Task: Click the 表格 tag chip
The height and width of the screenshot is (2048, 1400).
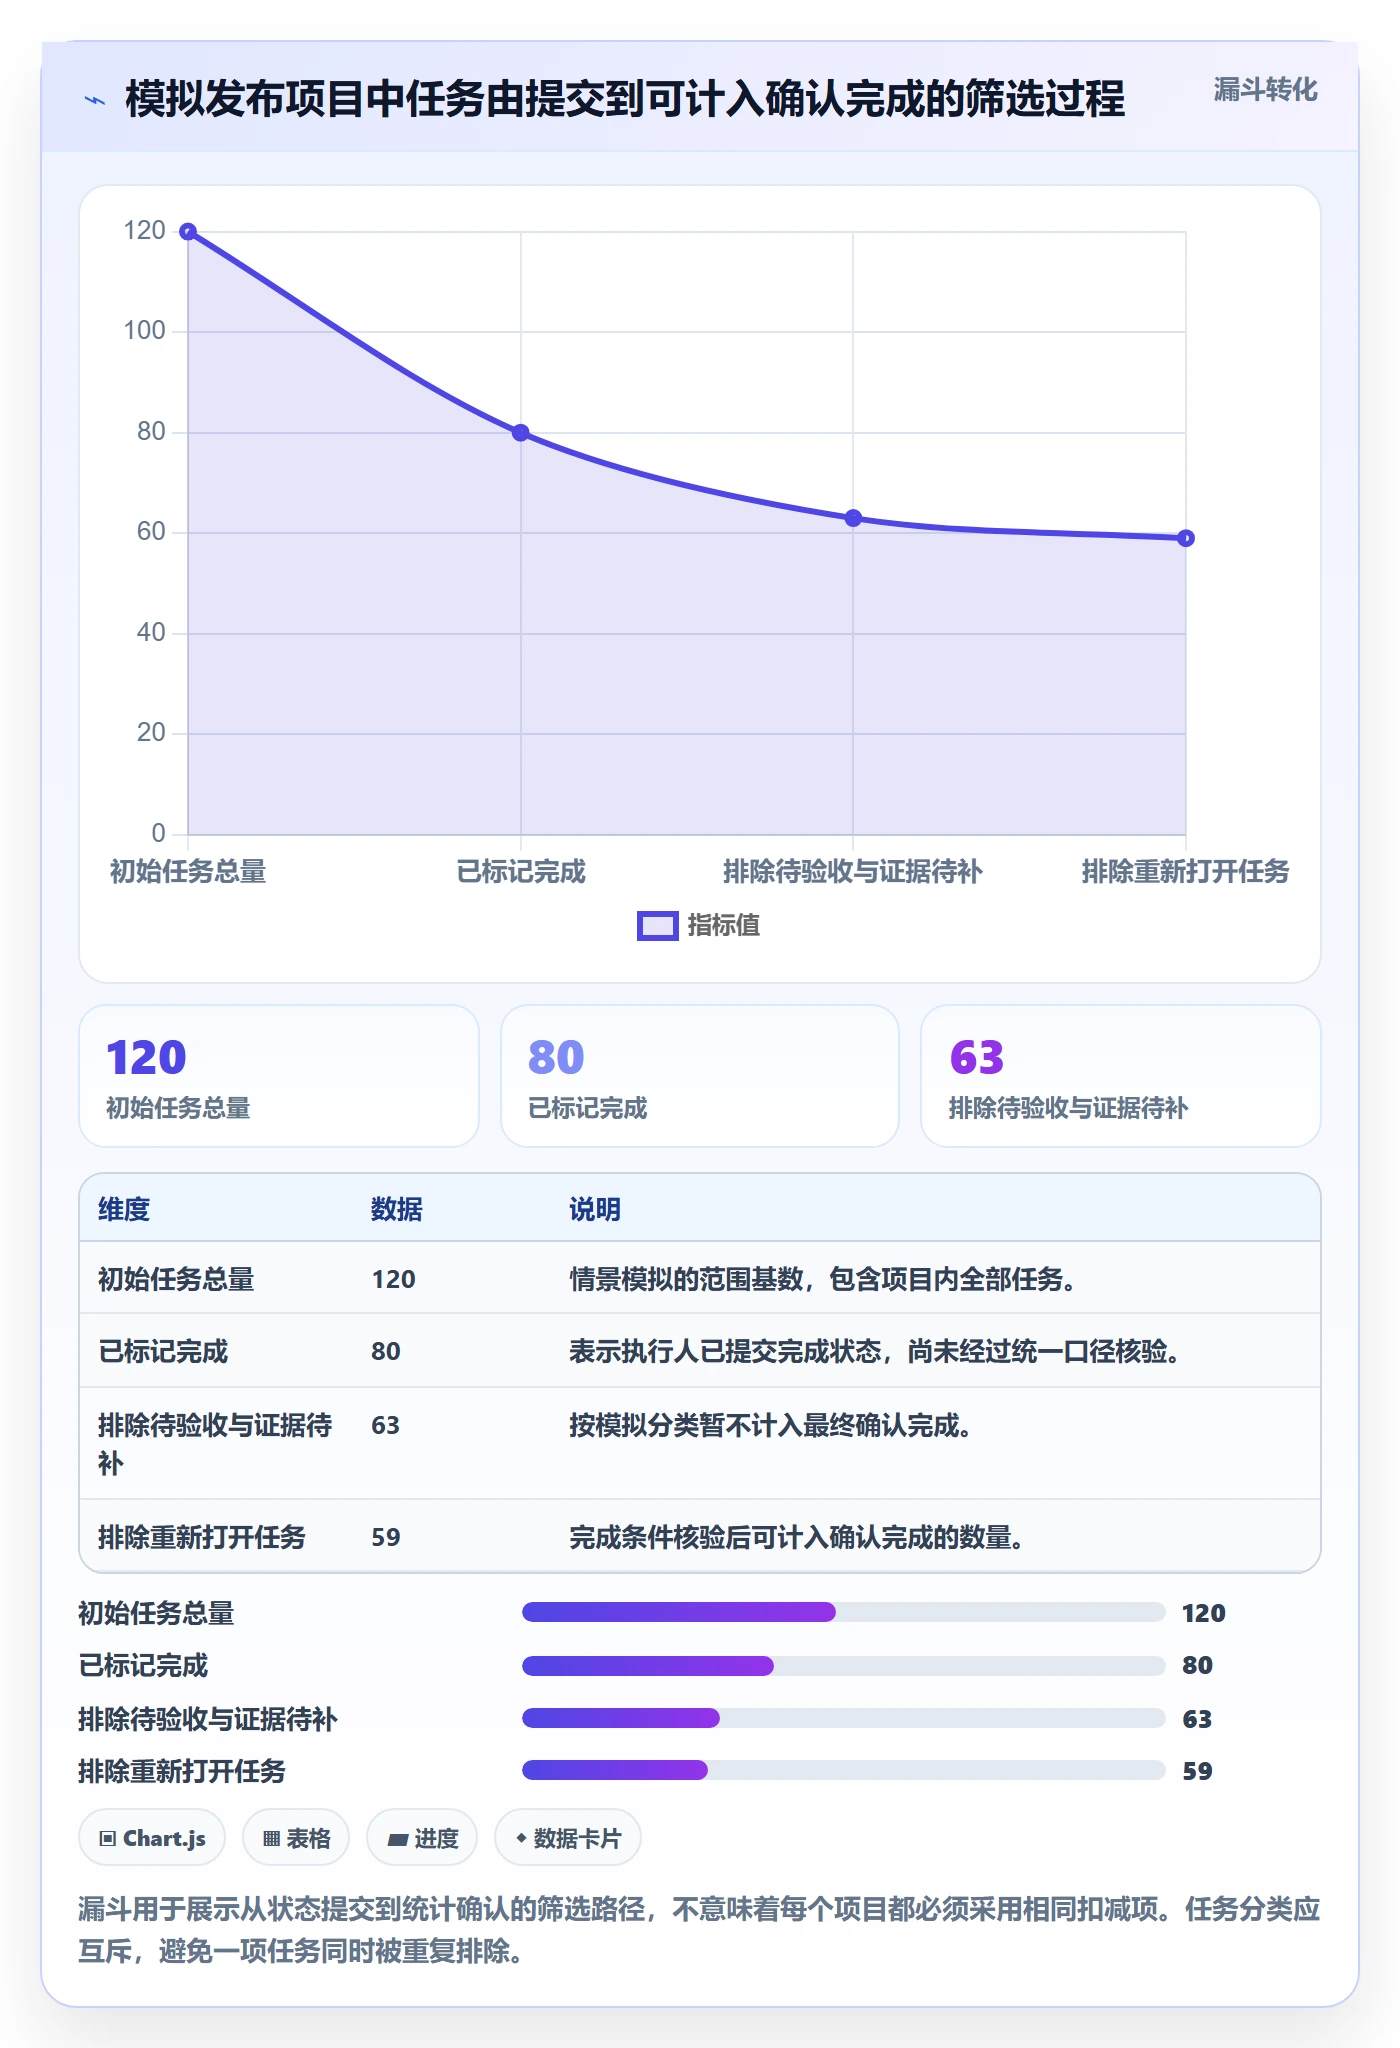Action: 296,1838
